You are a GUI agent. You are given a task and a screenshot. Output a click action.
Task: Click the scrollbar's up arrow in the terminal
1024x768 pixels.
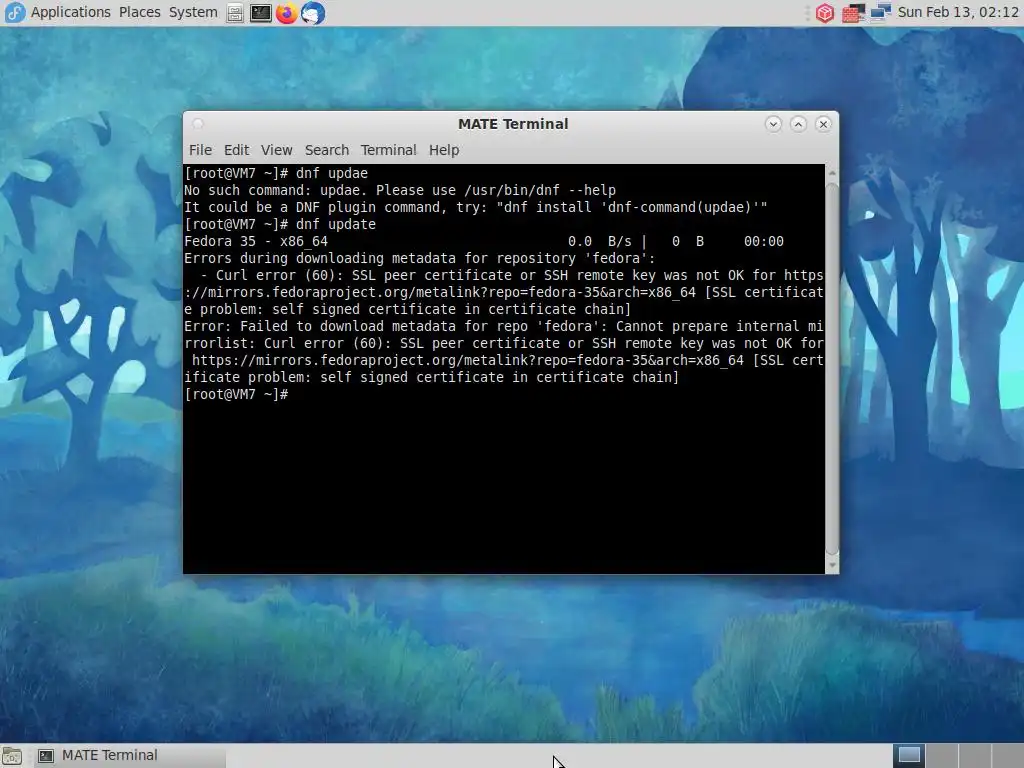click(x=832, y=173)
